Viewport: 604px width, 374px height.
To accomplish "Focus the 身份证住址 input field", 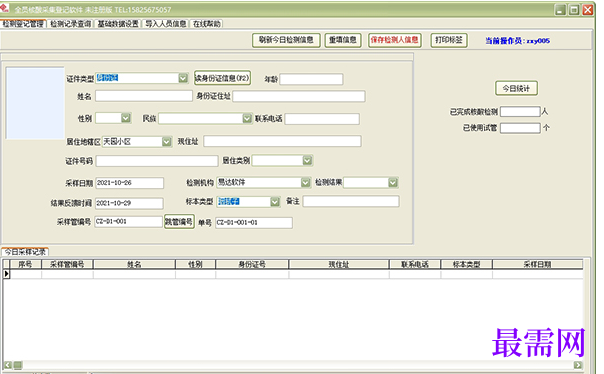I will 299,96.
